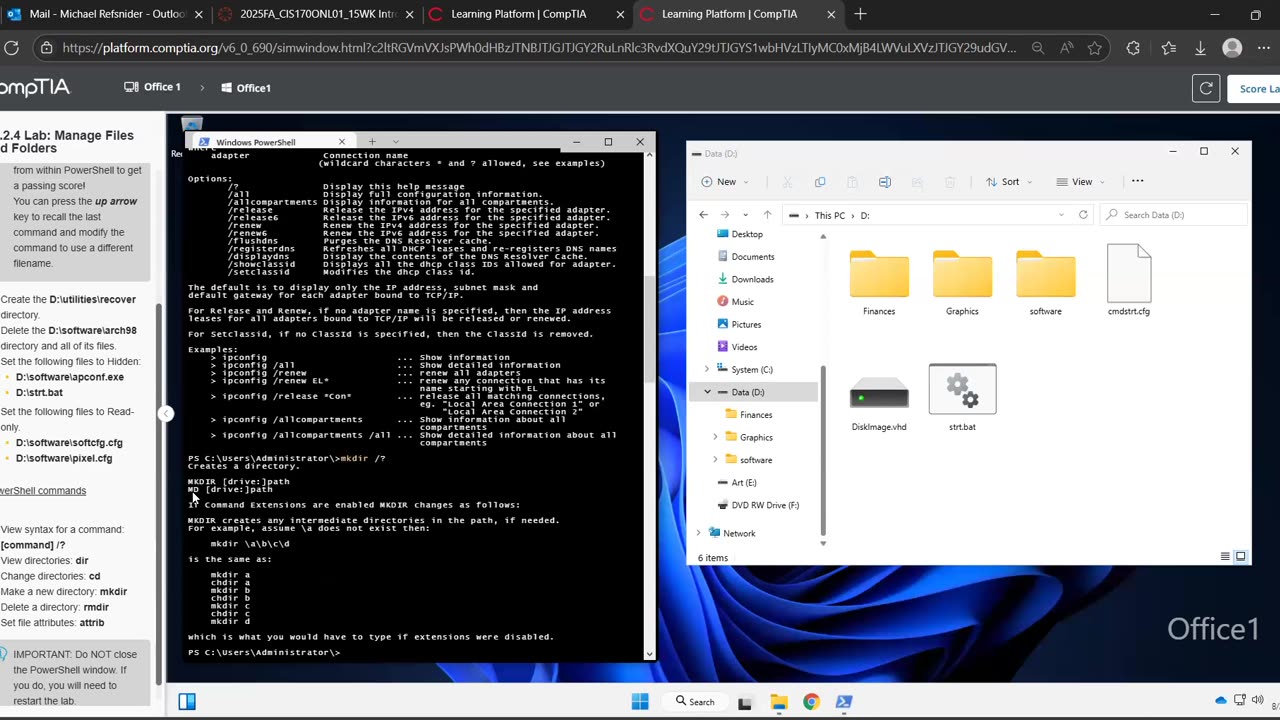Click the PowerShell window vertical scrollbar
1280x720 pixels.
coord(650,330)
